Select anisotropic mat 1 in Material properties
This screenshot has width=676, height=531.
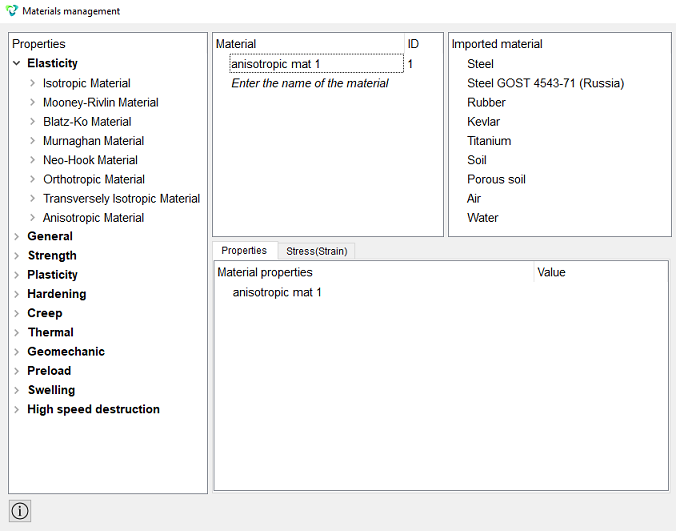click(x=277, y=293)
